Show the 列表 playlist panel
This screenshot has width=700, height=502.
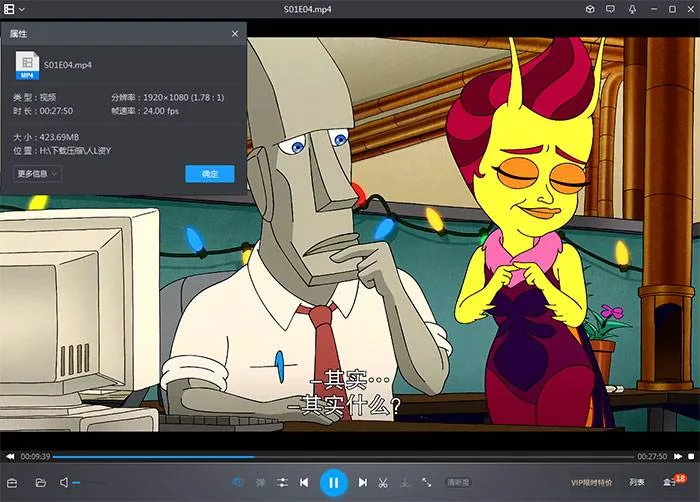tap(637, 482)
